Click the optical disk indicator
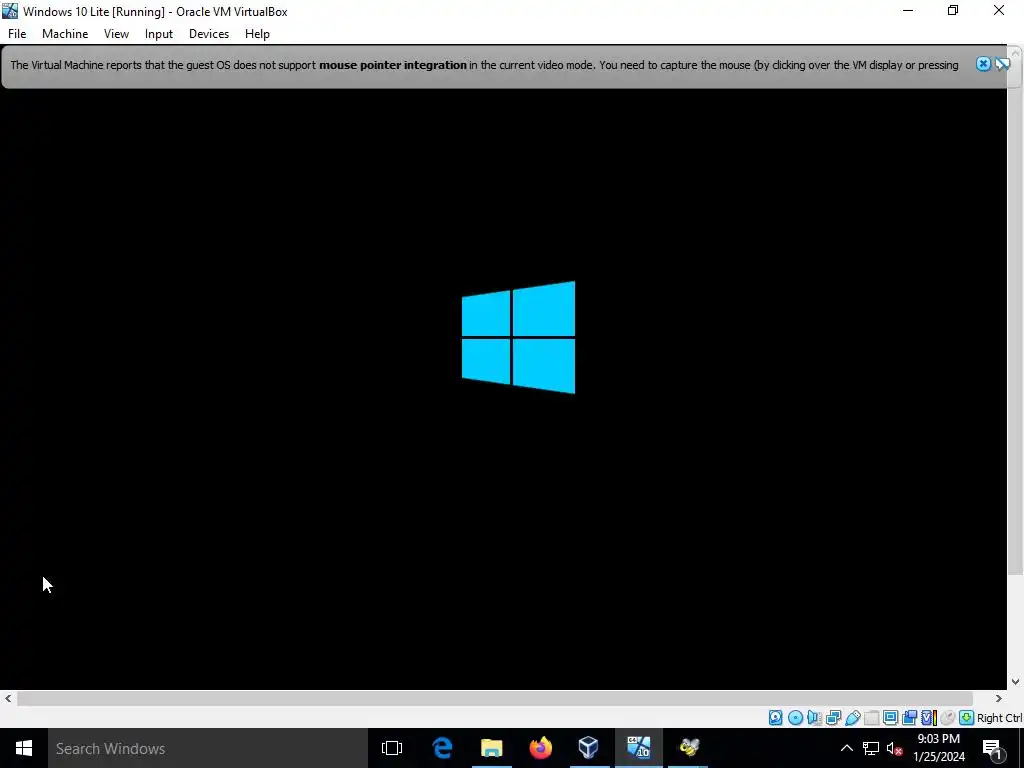Viewport: 1024px width, 768px height. coord(795,718)
